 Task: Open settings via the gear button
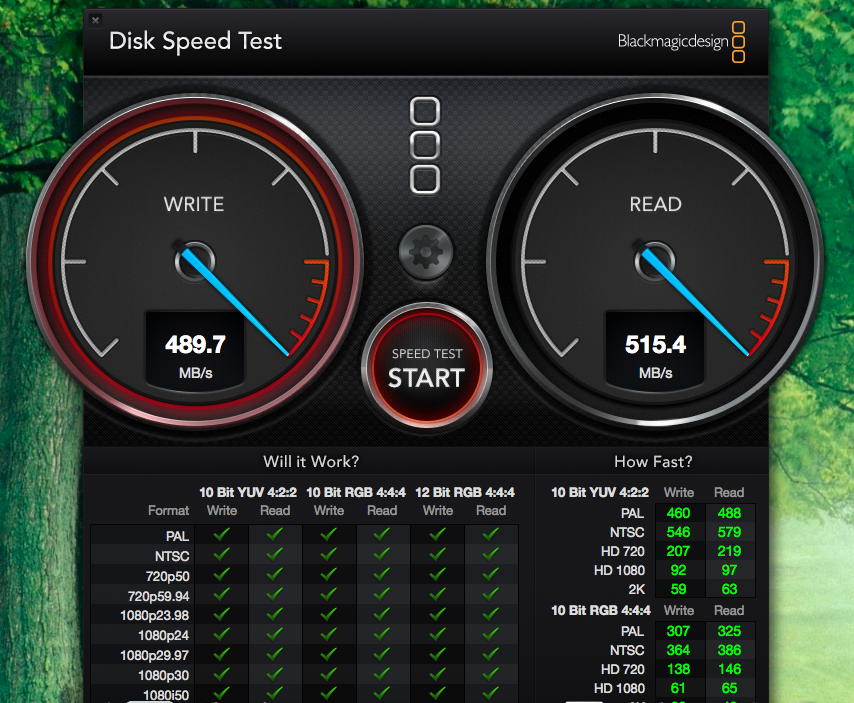coord(425,252)
